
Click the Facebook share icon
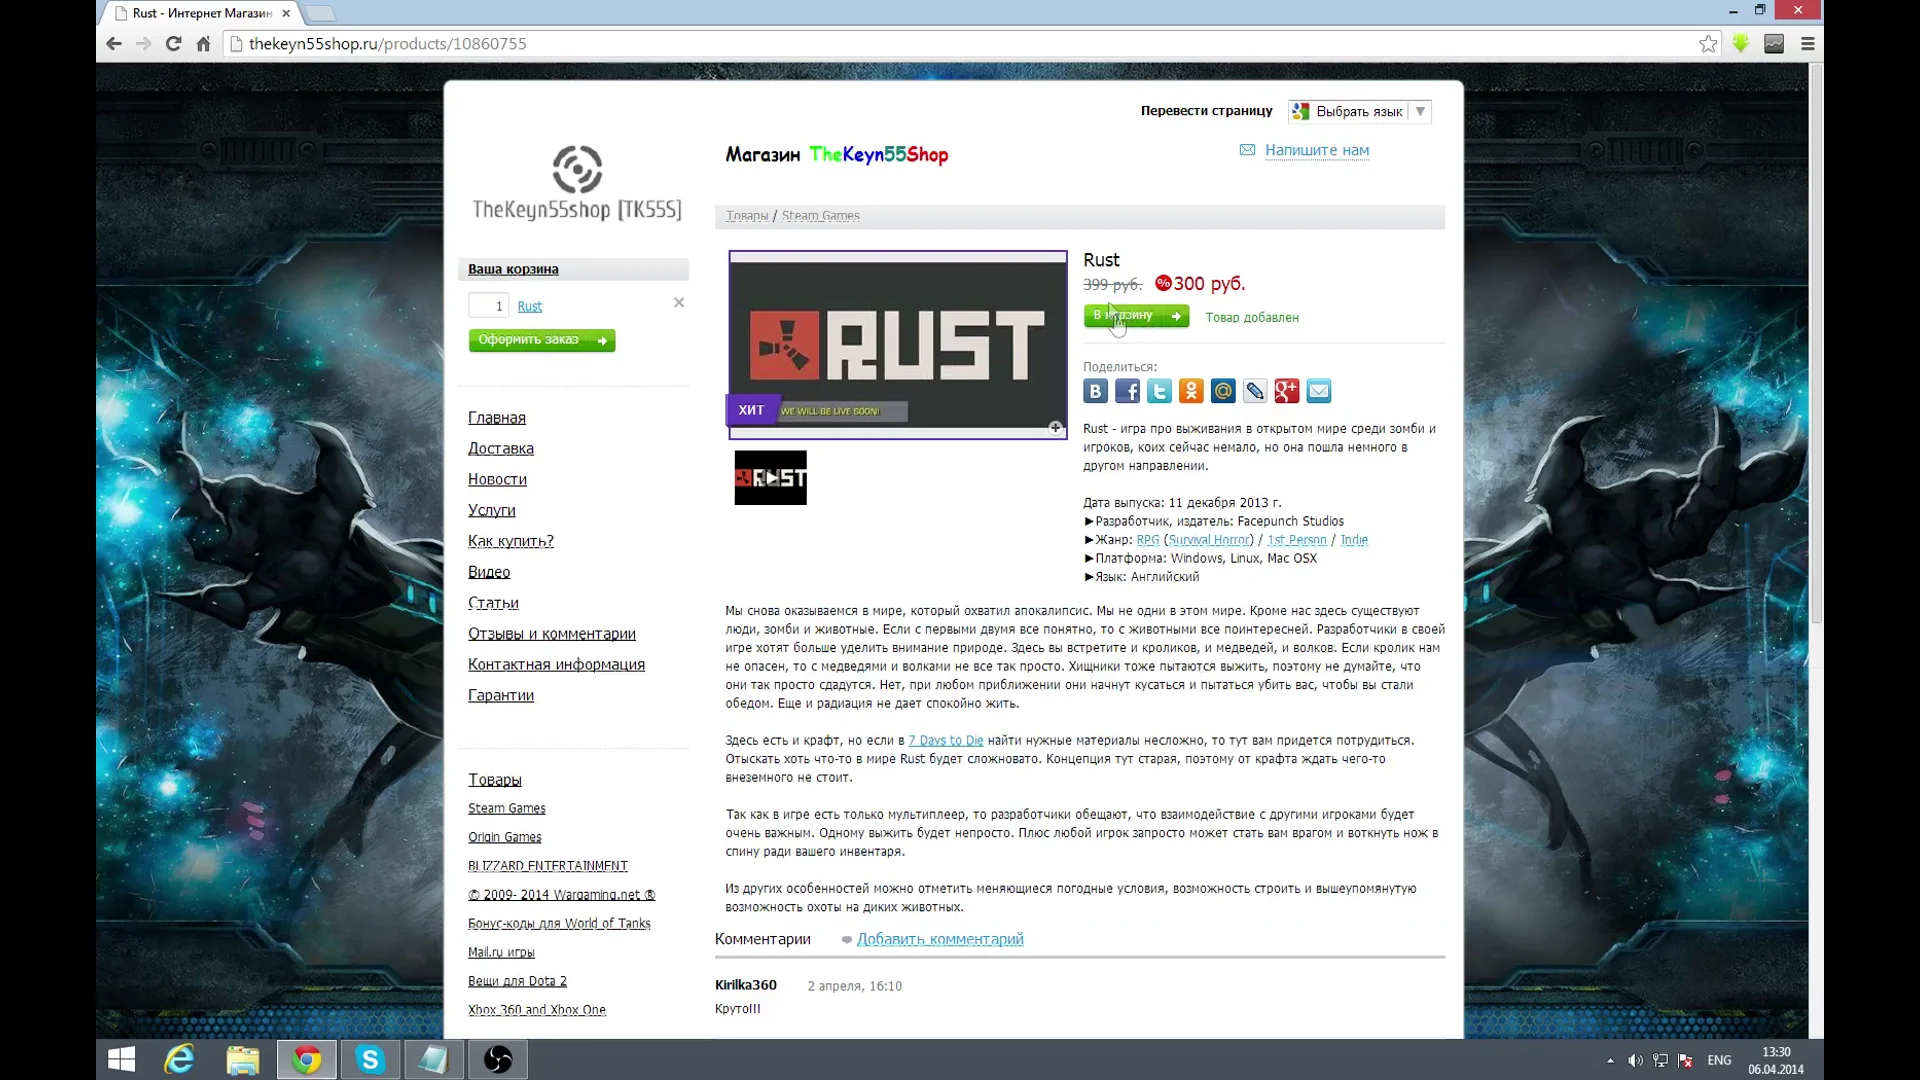[x=1127, y=390]
